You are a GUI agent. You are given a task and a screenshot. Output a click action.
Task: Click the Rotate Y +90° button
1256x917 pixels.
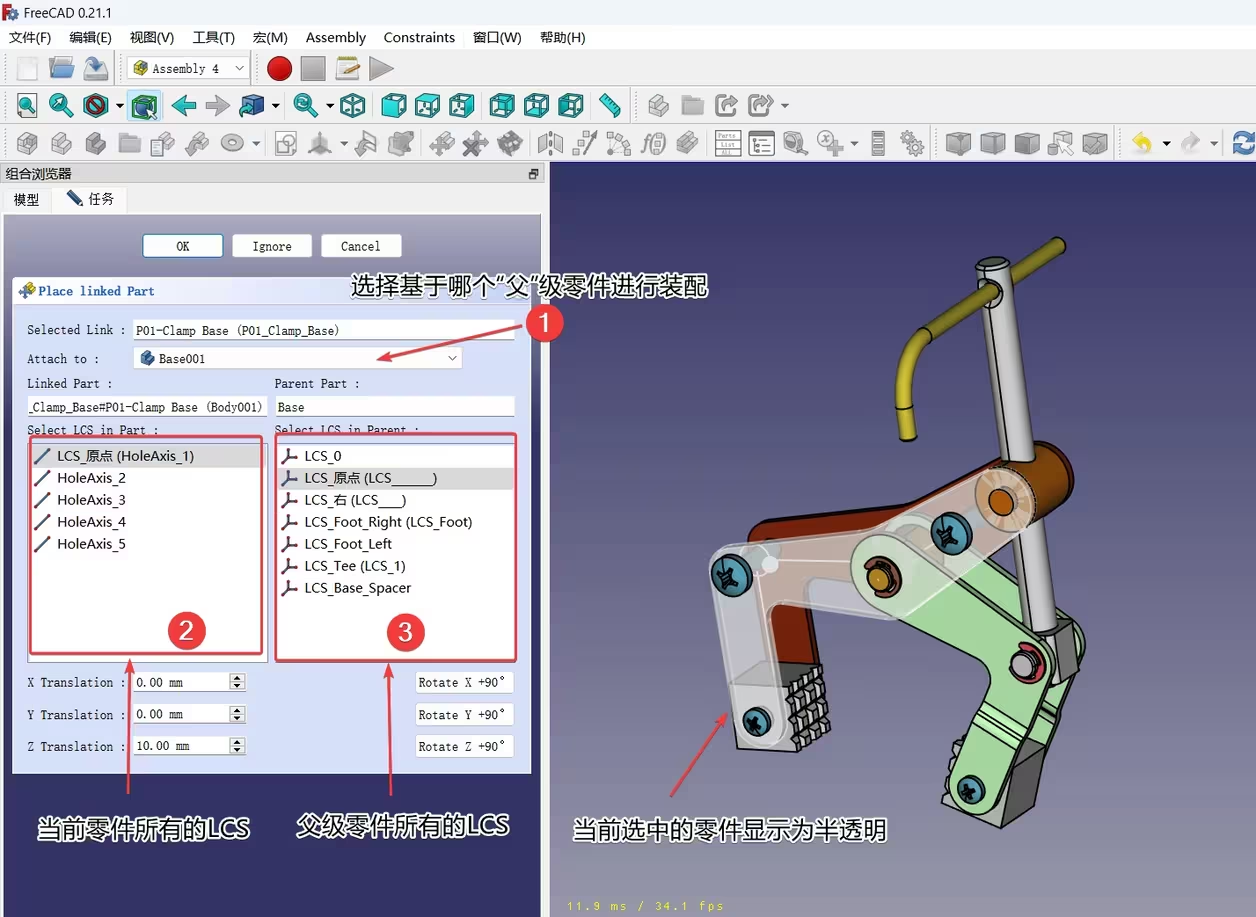pyautogui.click(x=465, y=714)
